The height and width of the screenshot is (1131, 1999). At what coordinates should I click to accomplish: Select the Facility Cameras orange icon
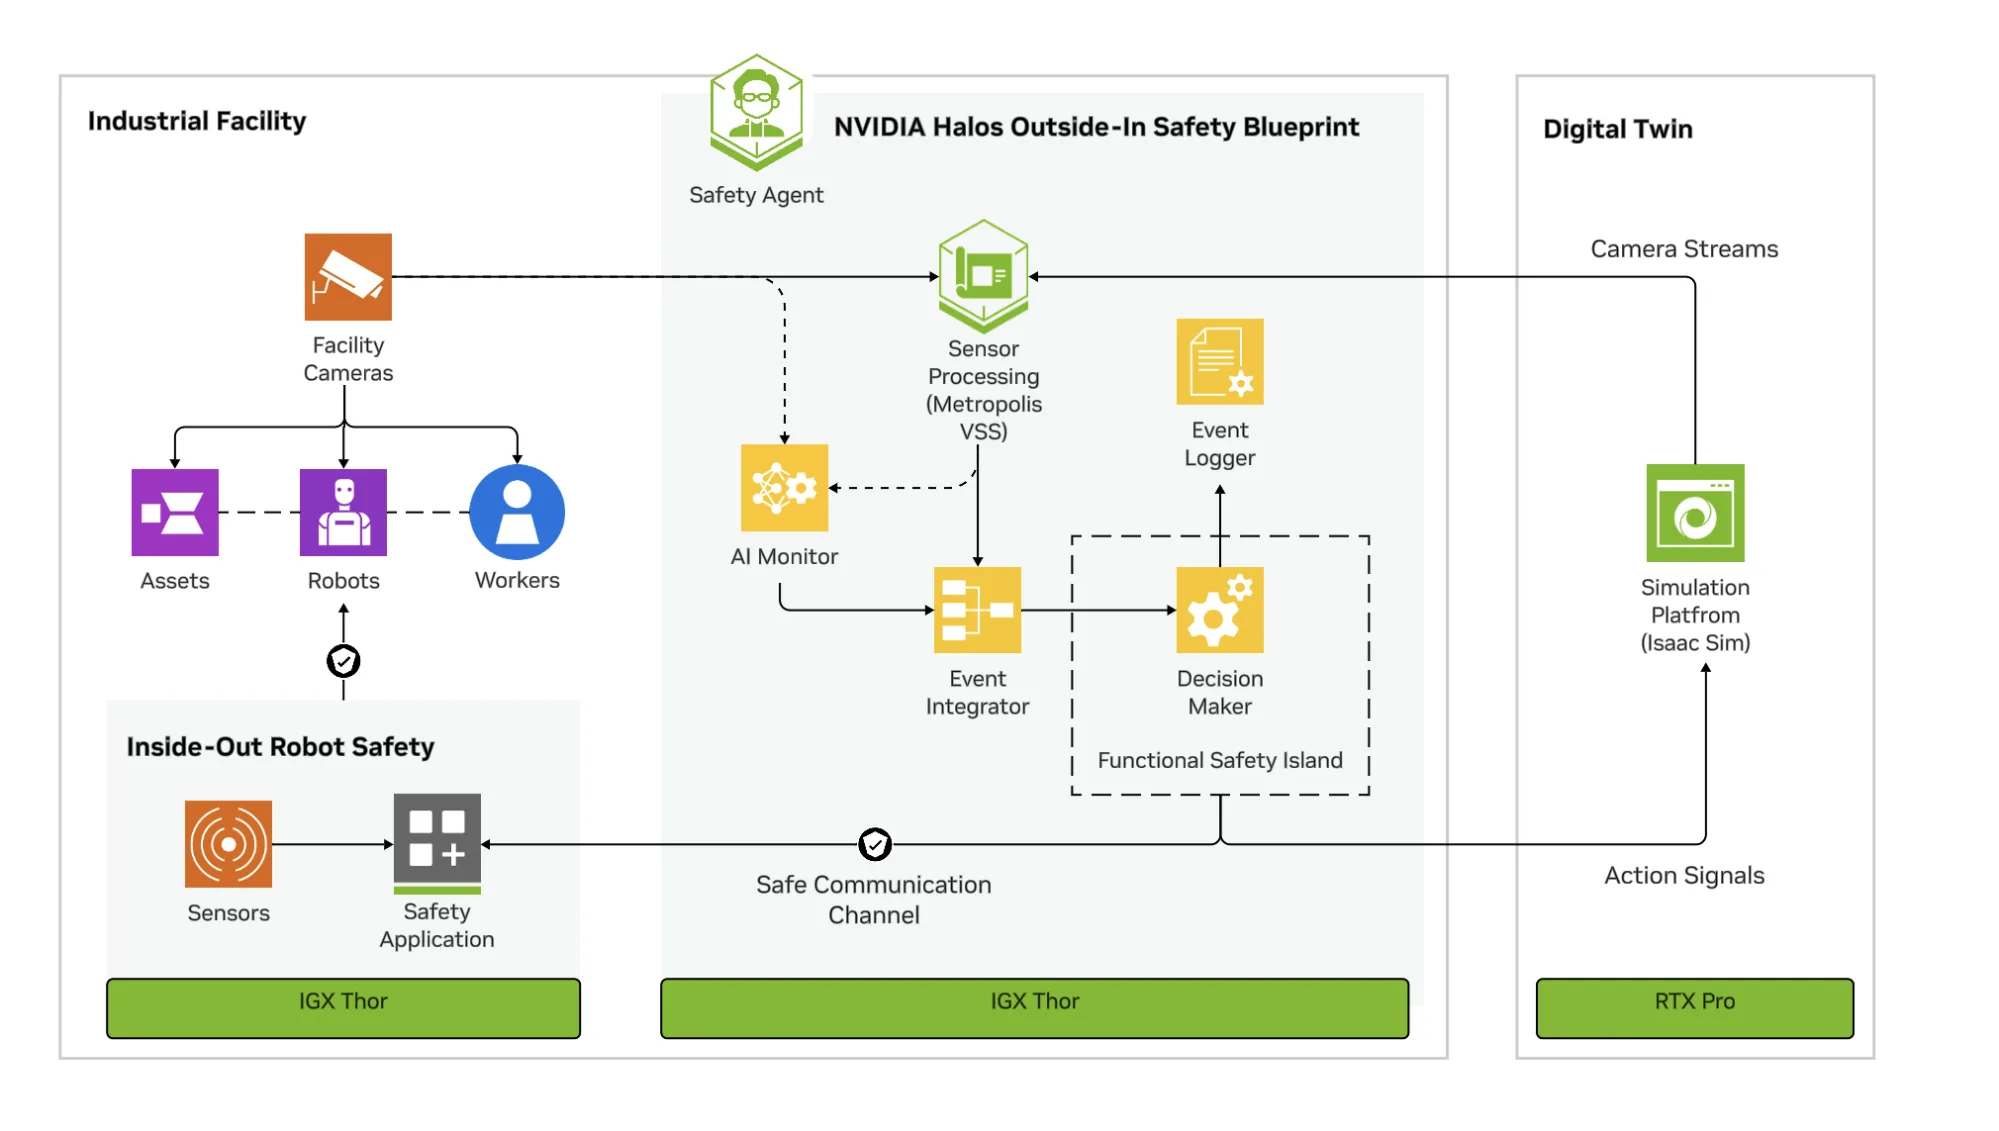click(x=348, y=277)
